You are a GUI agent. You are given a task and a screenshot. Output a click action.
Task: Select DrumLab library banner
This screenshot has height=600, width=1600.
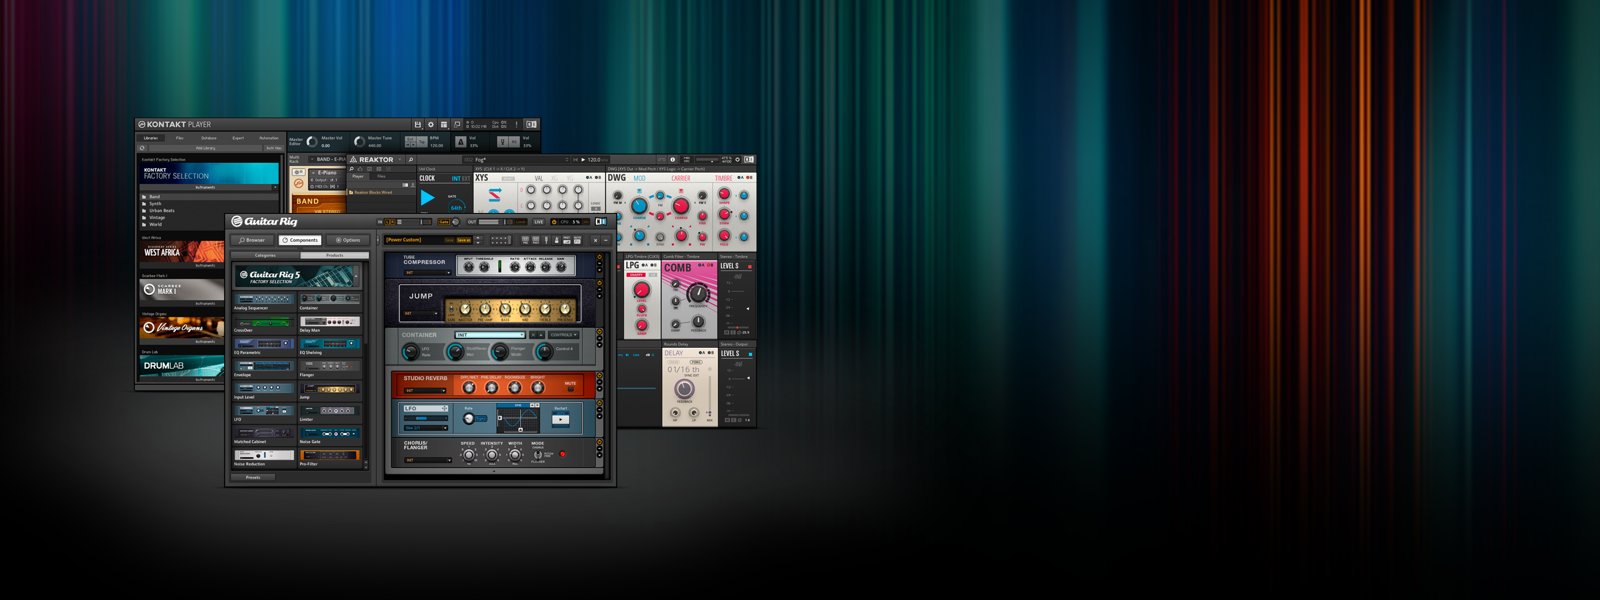point(182,367)
